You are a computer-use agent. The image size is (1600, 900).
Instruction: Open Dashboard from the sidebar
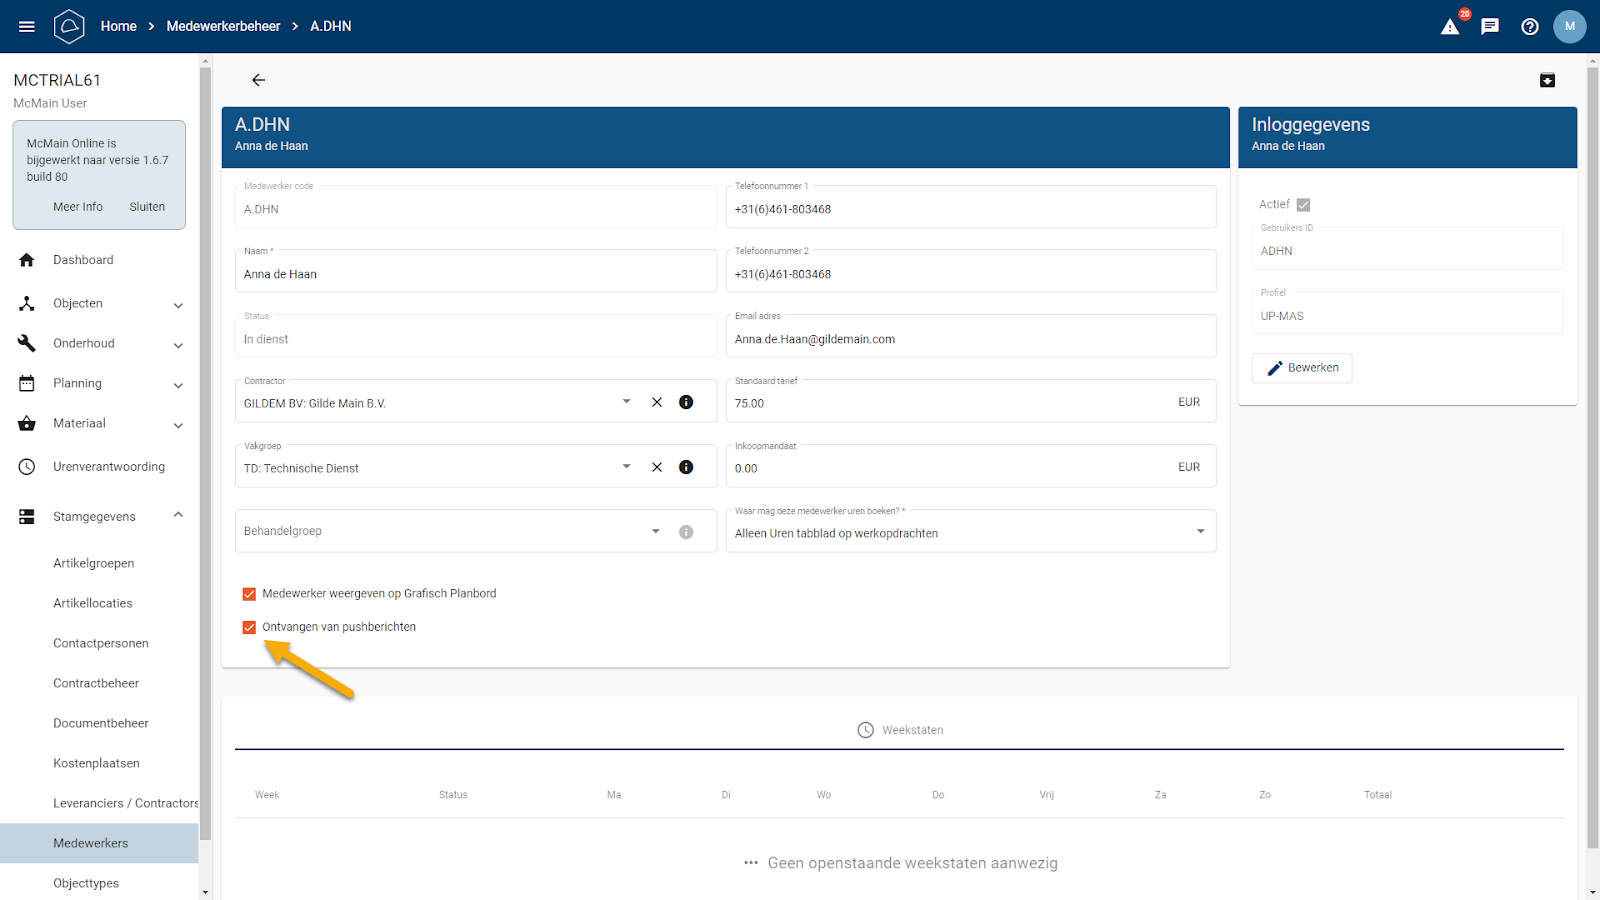coord(83,260)
